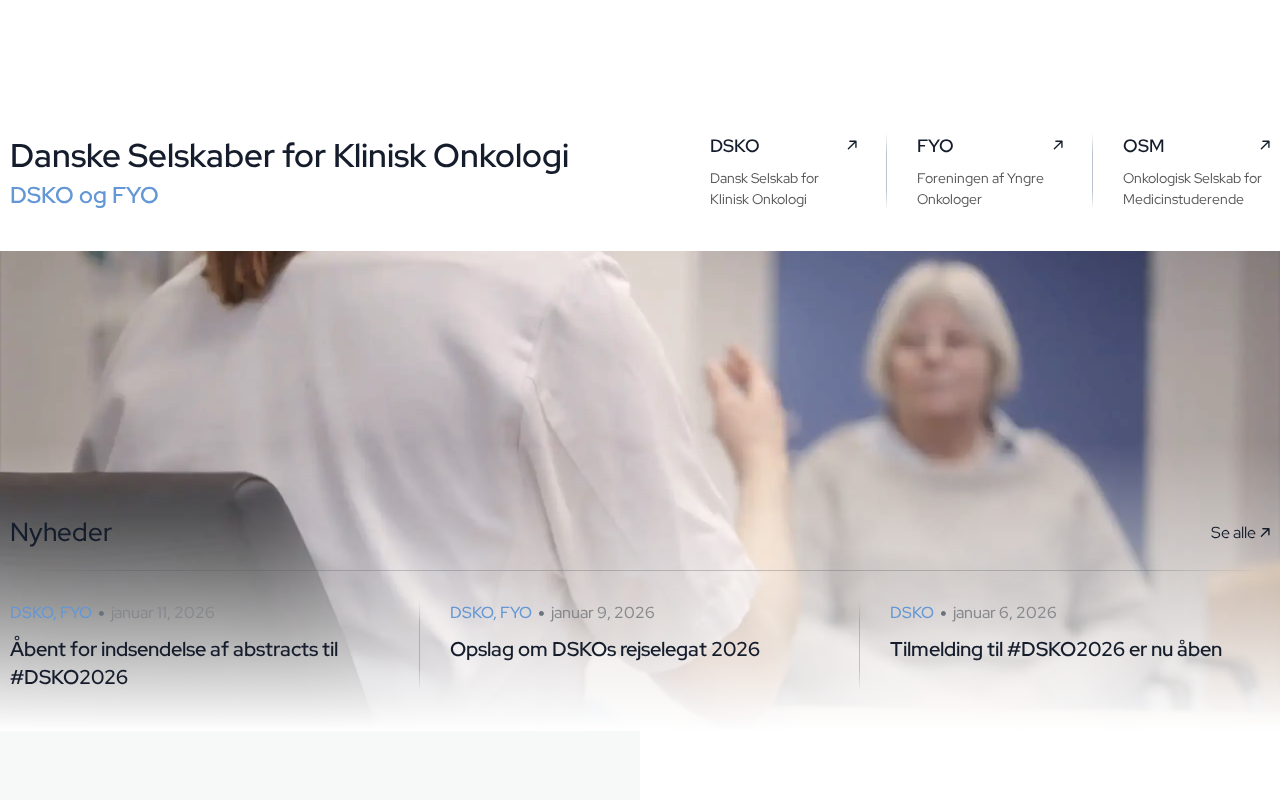Click Foreningen af Yngre Onkologer description
The width and height of the screenshot is (1280, 800).
coord(980,189)
